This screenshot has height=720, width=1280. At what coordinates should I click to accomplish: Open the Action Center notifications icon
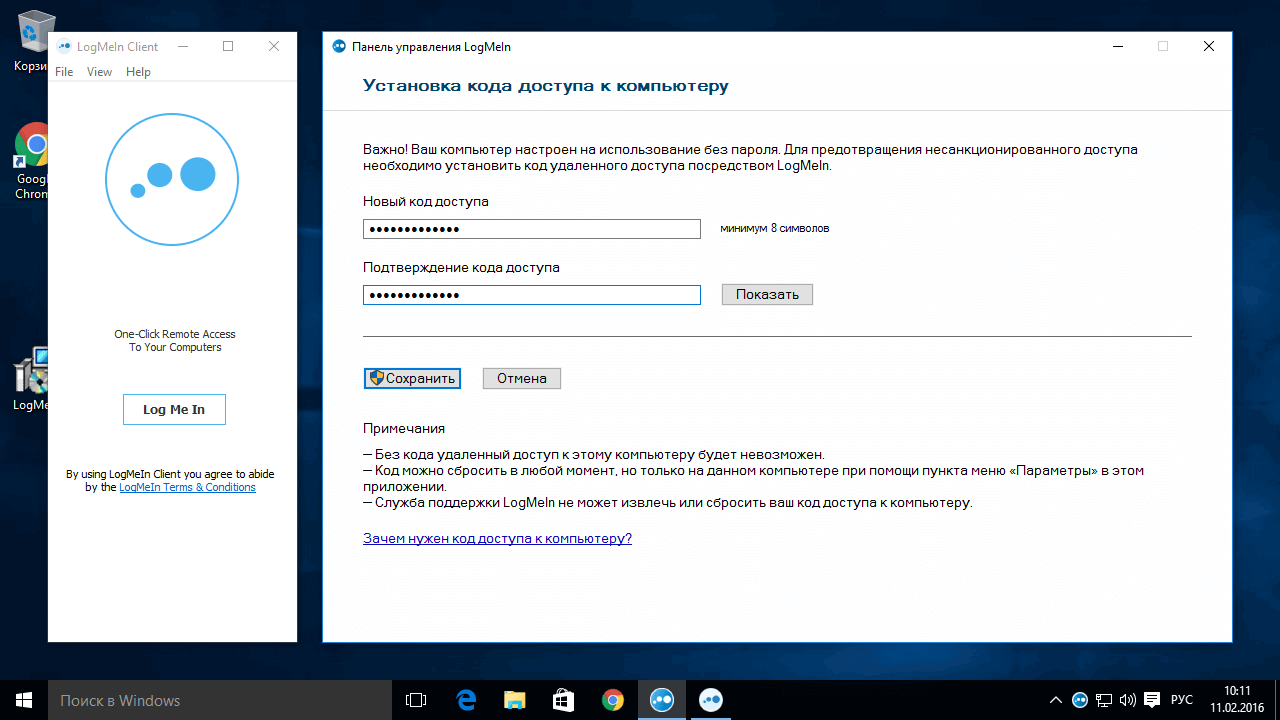1152,700
